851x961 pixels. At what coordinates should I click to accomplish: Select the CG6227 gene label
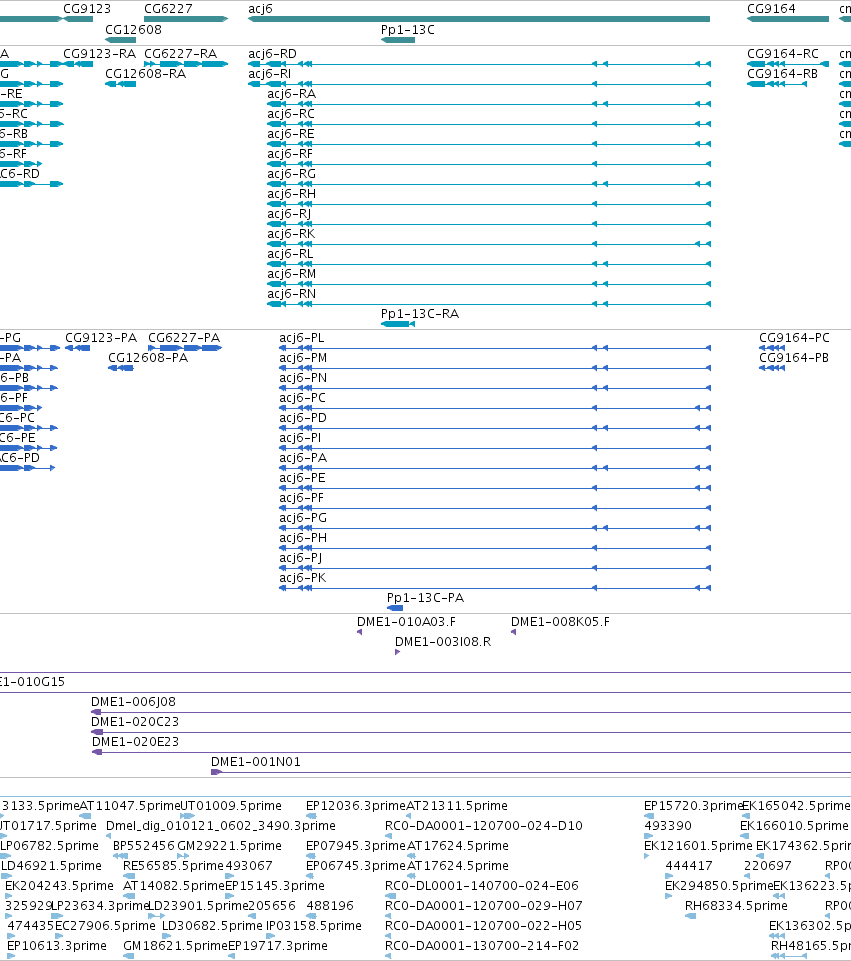[x=168, y=9]
